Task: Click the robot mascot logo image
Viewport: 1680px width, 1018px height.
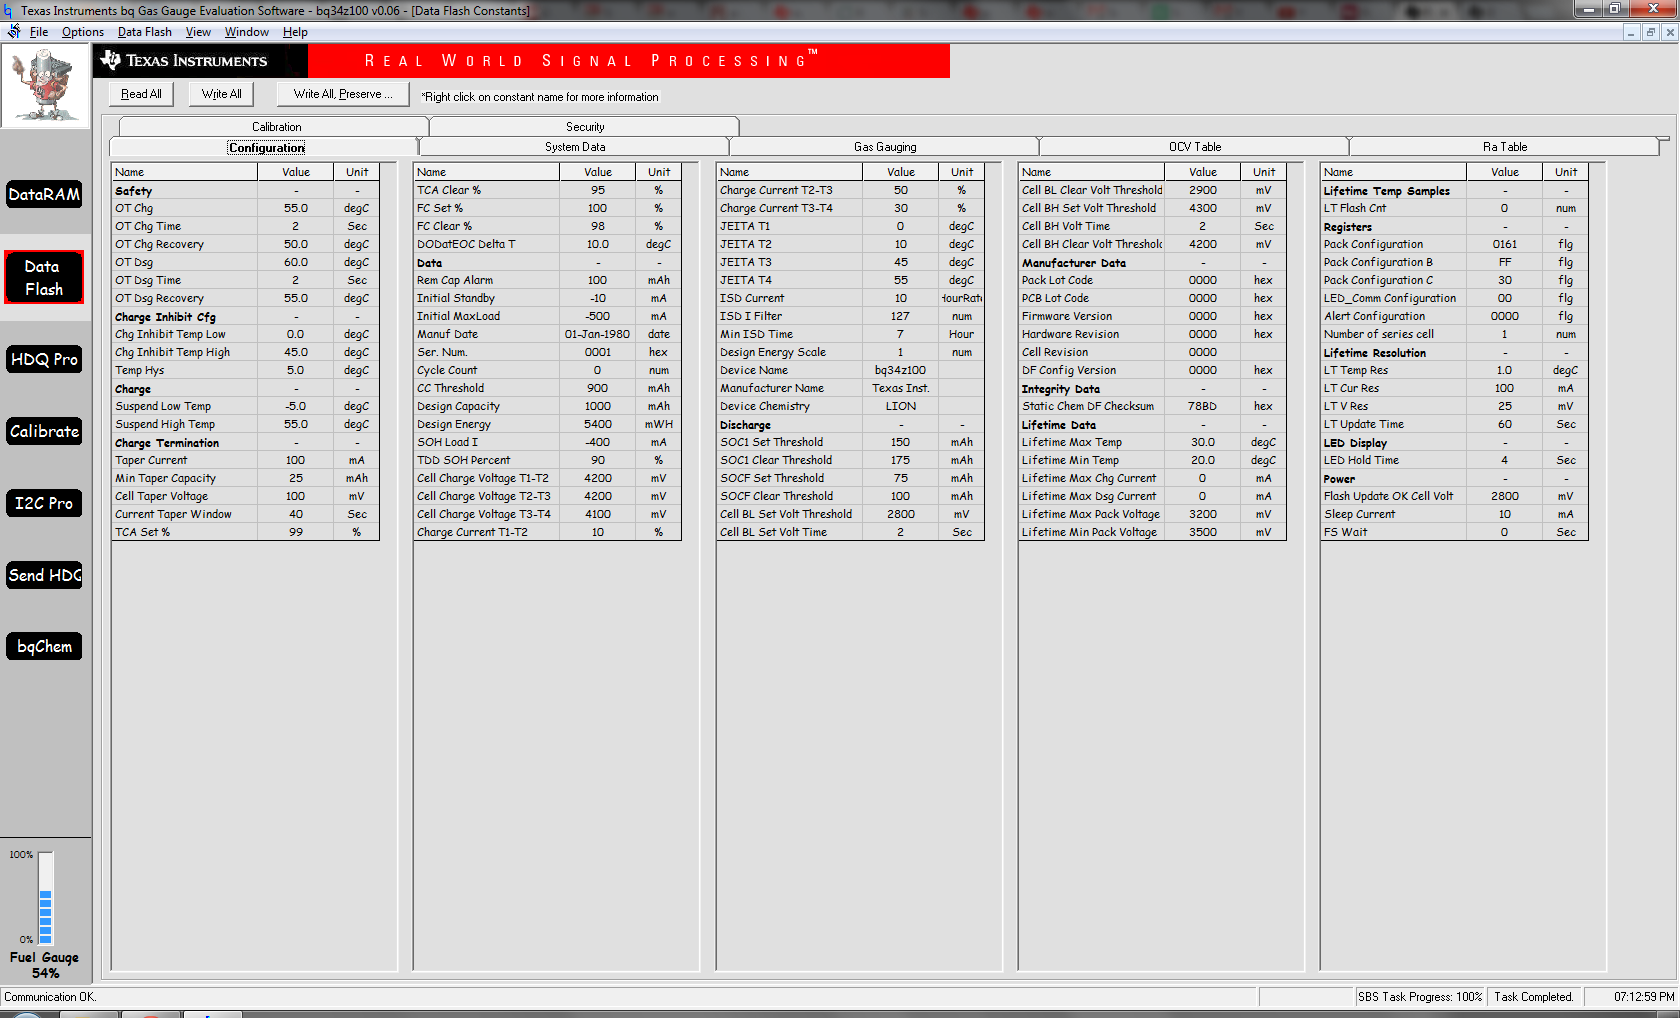Action: coord(45,86)
